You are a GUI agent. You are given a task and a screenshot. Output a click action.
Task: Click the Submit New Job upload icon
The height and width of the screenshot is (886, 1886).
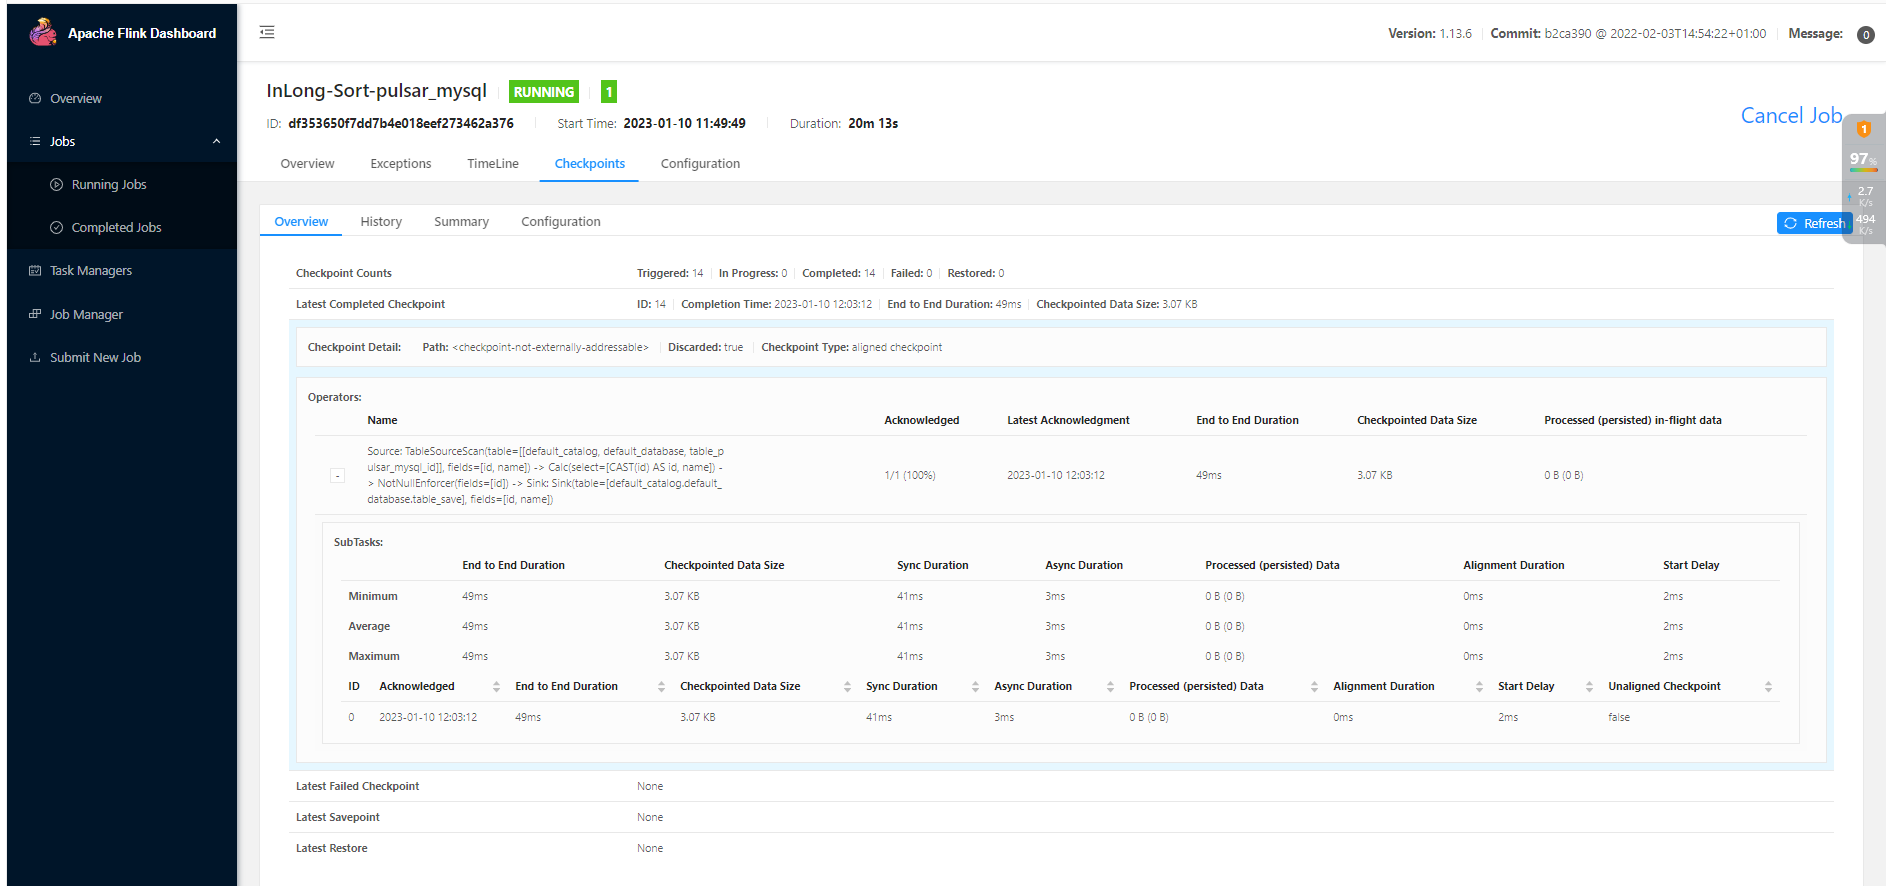coord(35,357)
